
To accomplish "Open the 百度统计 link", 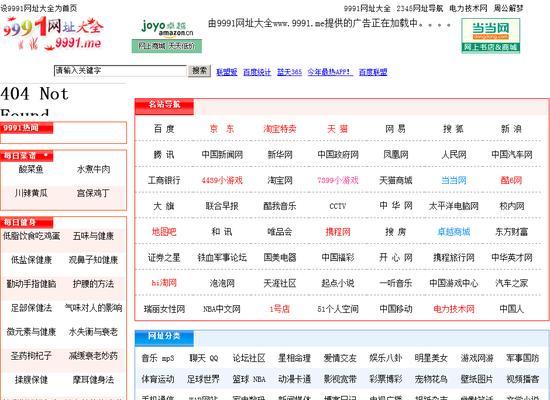I will click(257, 72).
